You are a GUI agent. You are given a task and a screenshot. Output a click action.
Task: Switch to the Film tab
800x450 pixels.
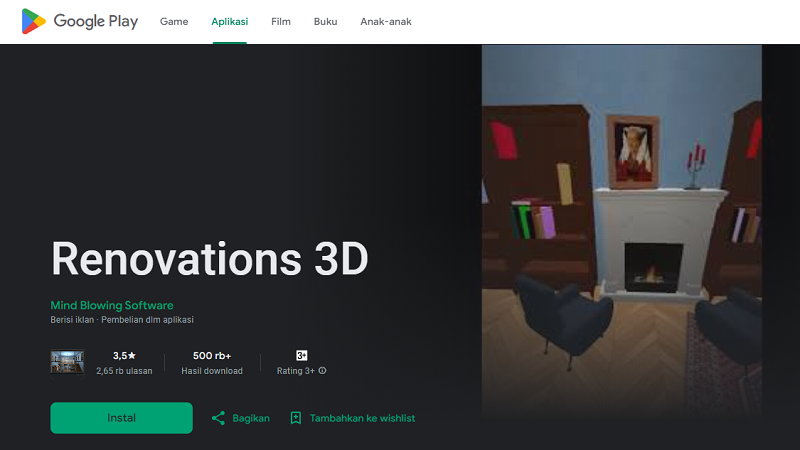pyautogui.click(x=281, y=21)
